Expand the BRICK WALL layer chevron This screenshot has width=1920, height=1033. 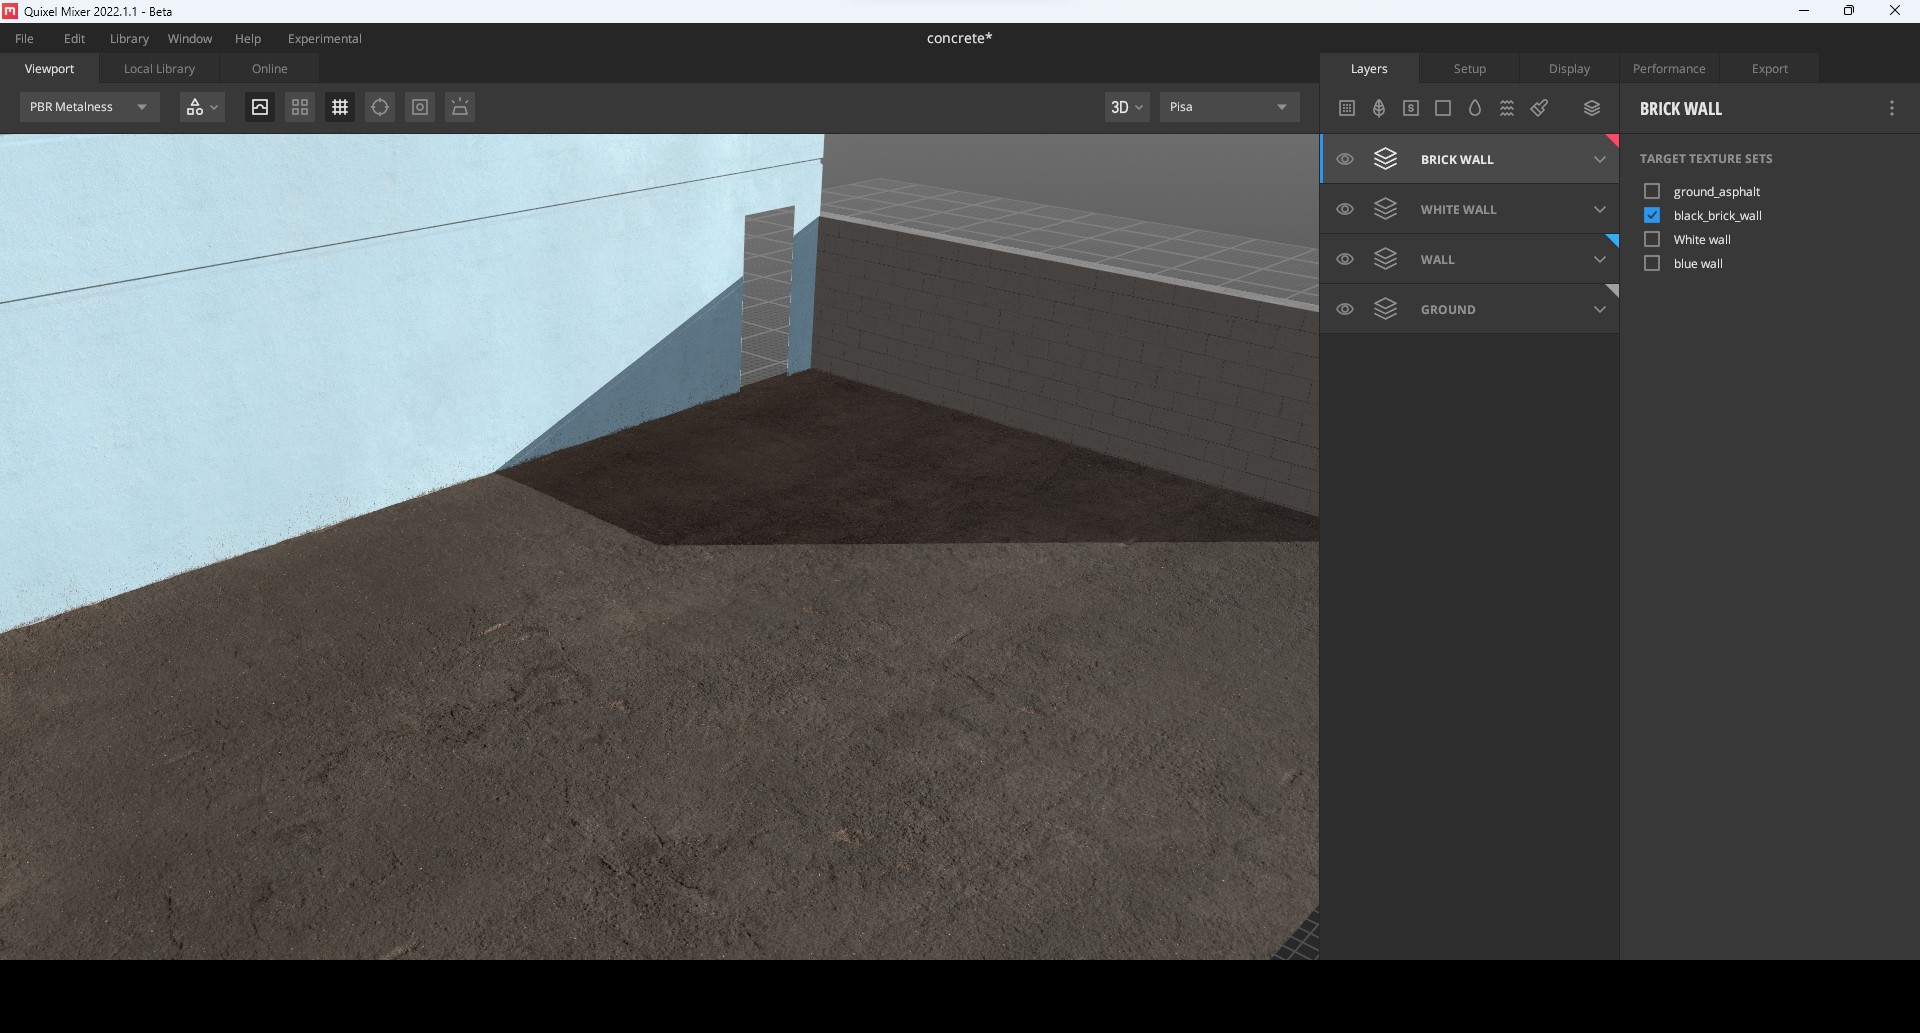(x=1600, y=159)
